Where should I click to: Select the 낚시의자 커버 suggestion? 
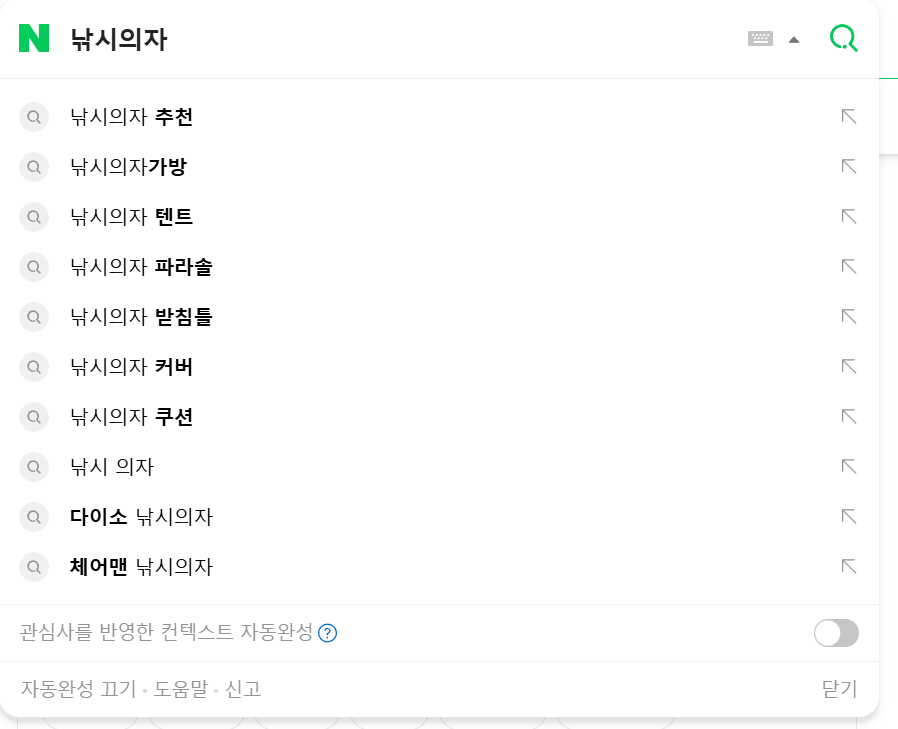pos(131,367)
